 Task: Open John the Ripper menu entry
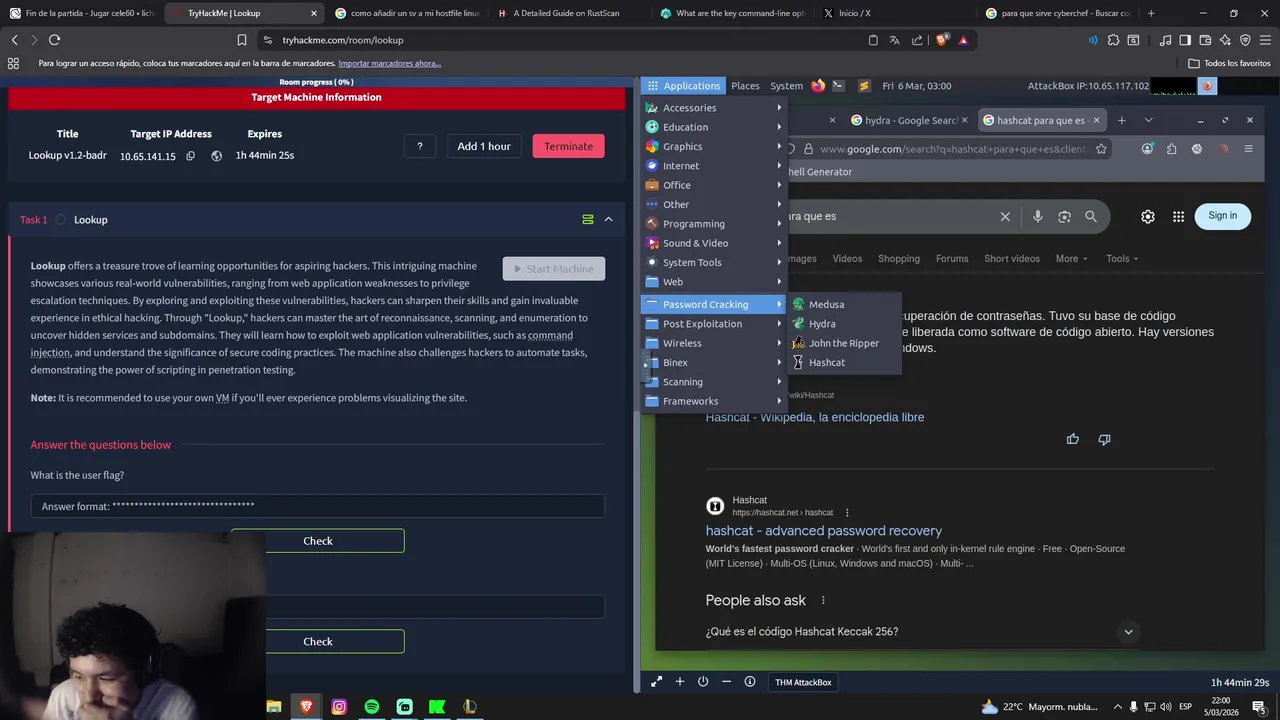coord(844,343)
